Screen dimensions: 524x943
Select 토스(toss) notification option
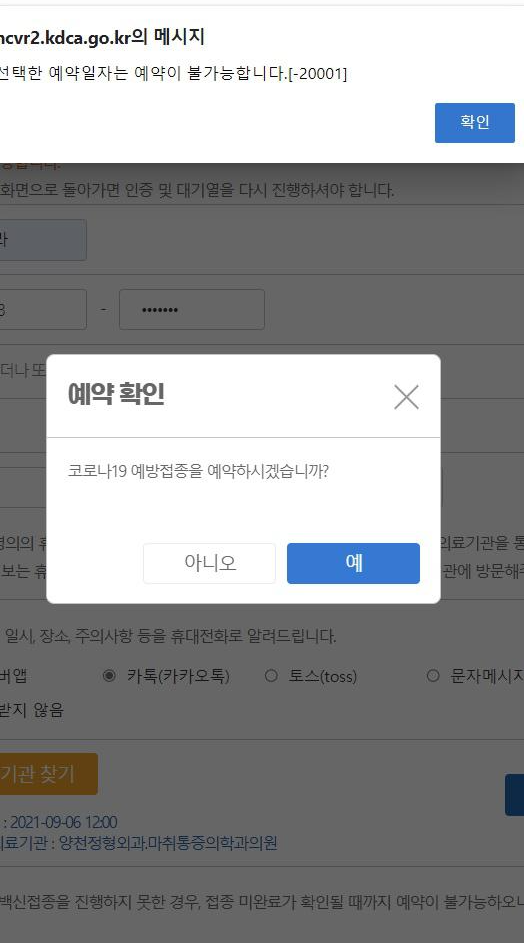pos(271,675)
